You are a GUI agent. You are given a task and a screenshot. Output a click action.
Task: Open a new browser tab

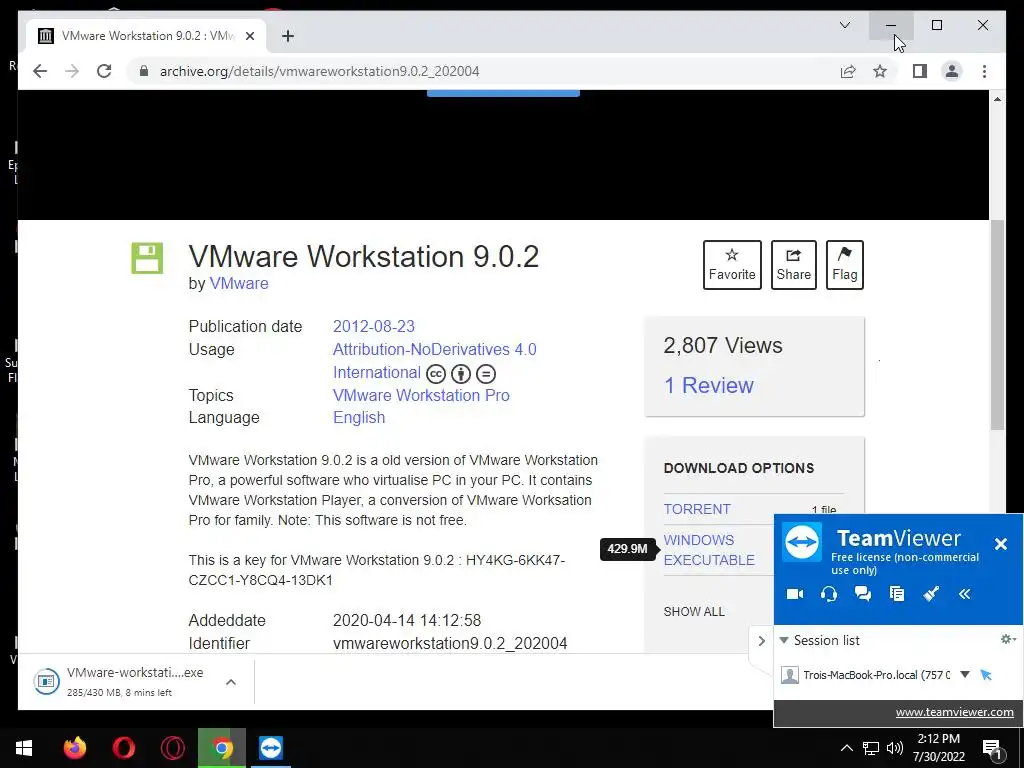288,36
